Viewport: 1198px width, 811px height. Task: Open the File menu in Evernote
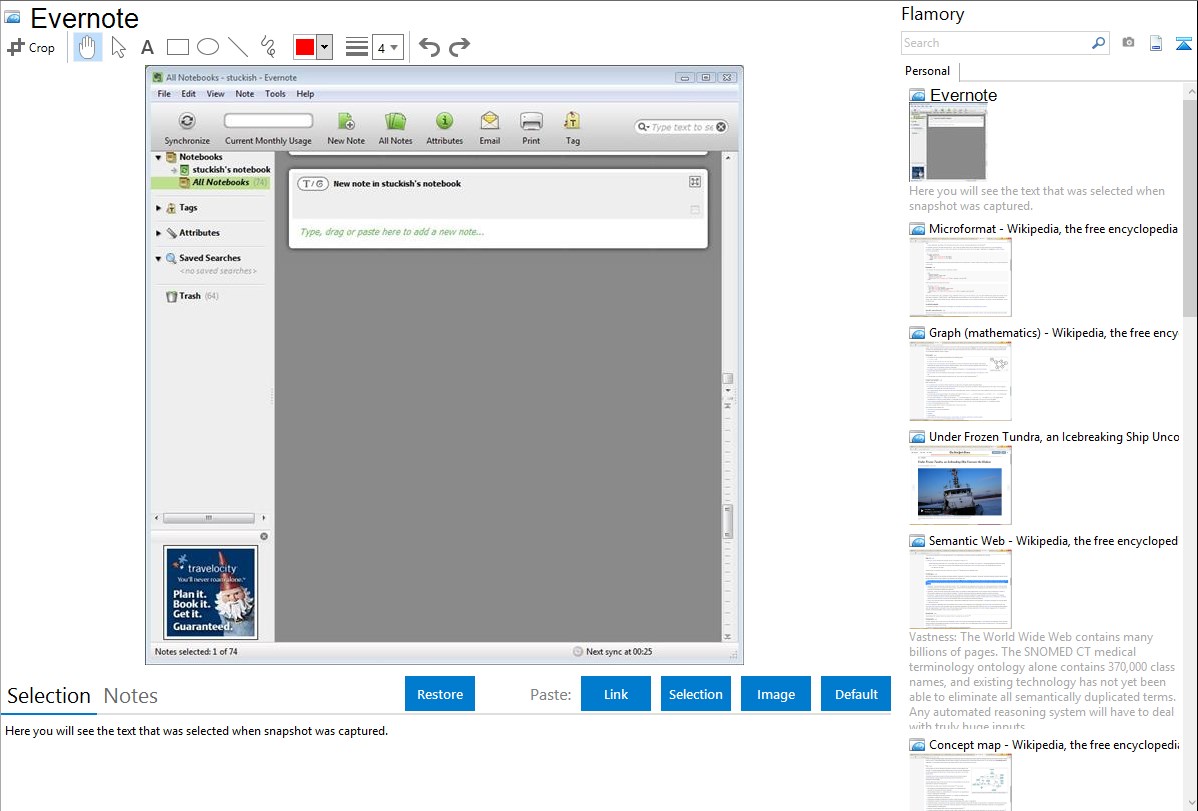click(164, 94)
